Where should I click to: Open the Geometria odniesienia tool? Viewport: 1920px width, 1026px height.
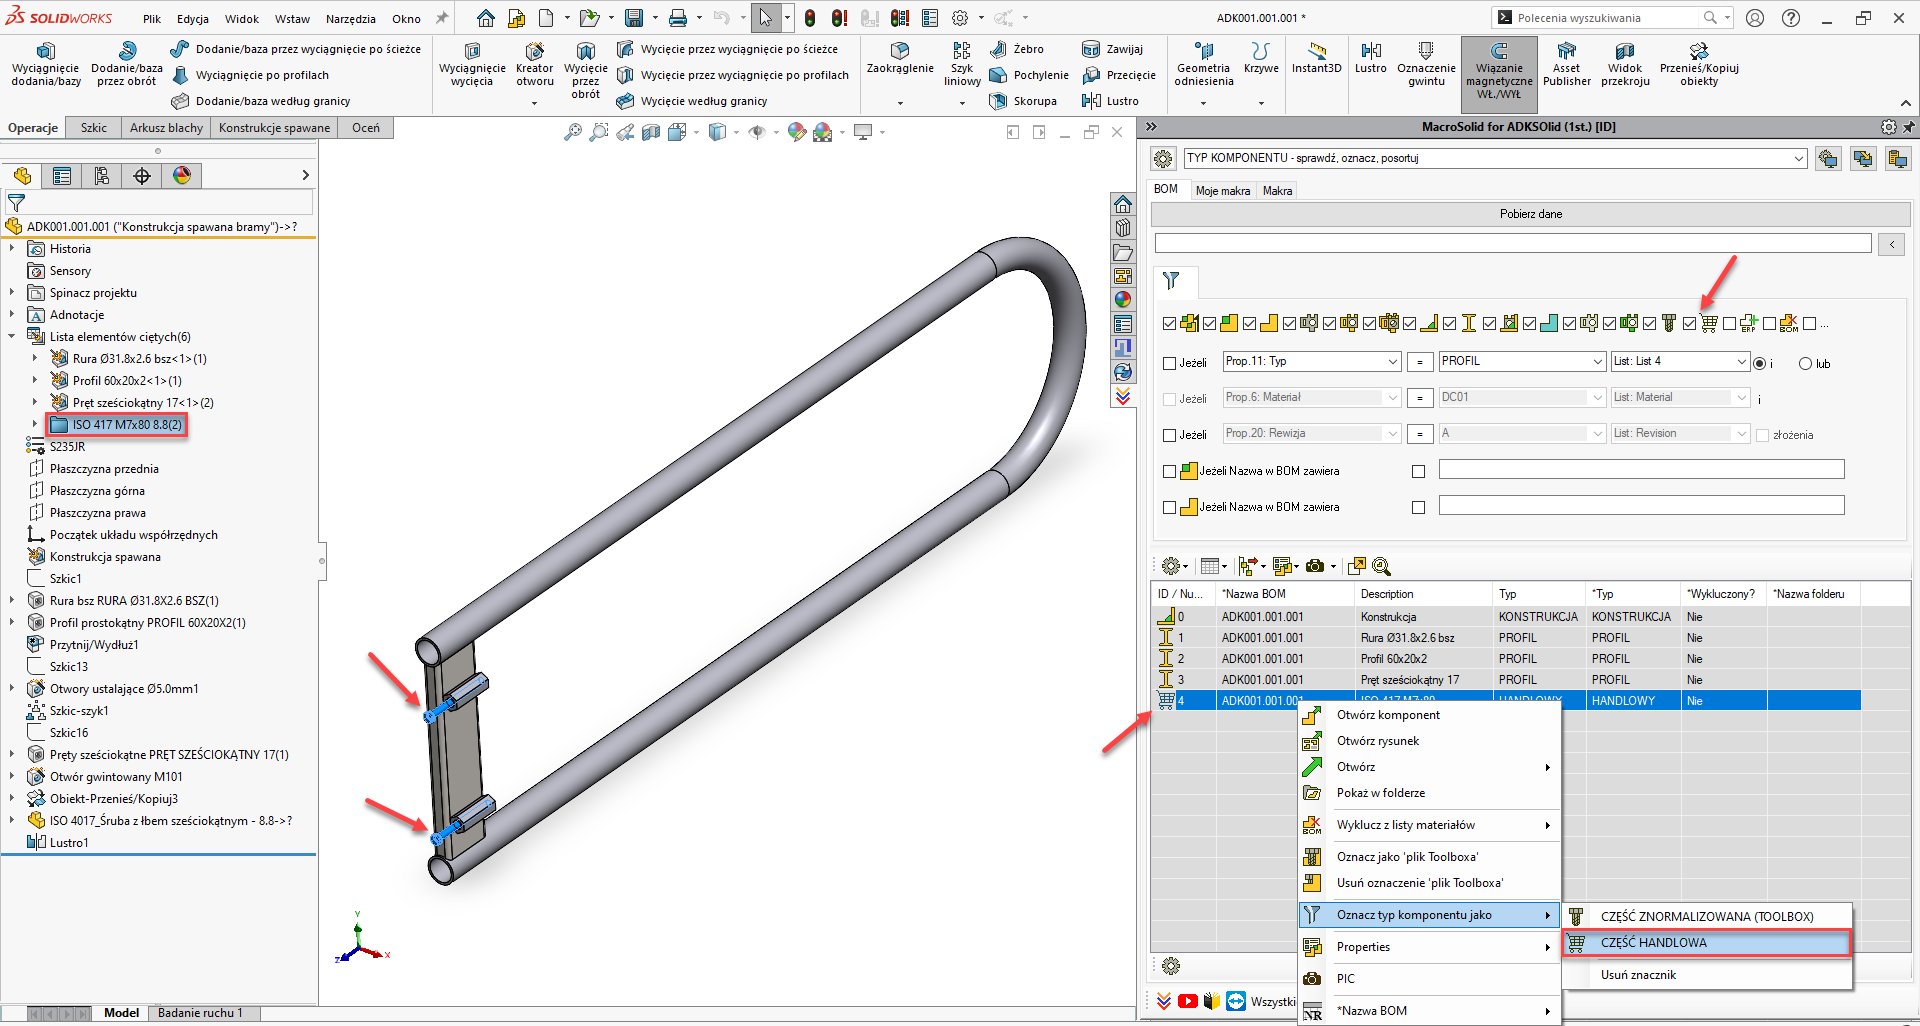(x=1203, y=52)
